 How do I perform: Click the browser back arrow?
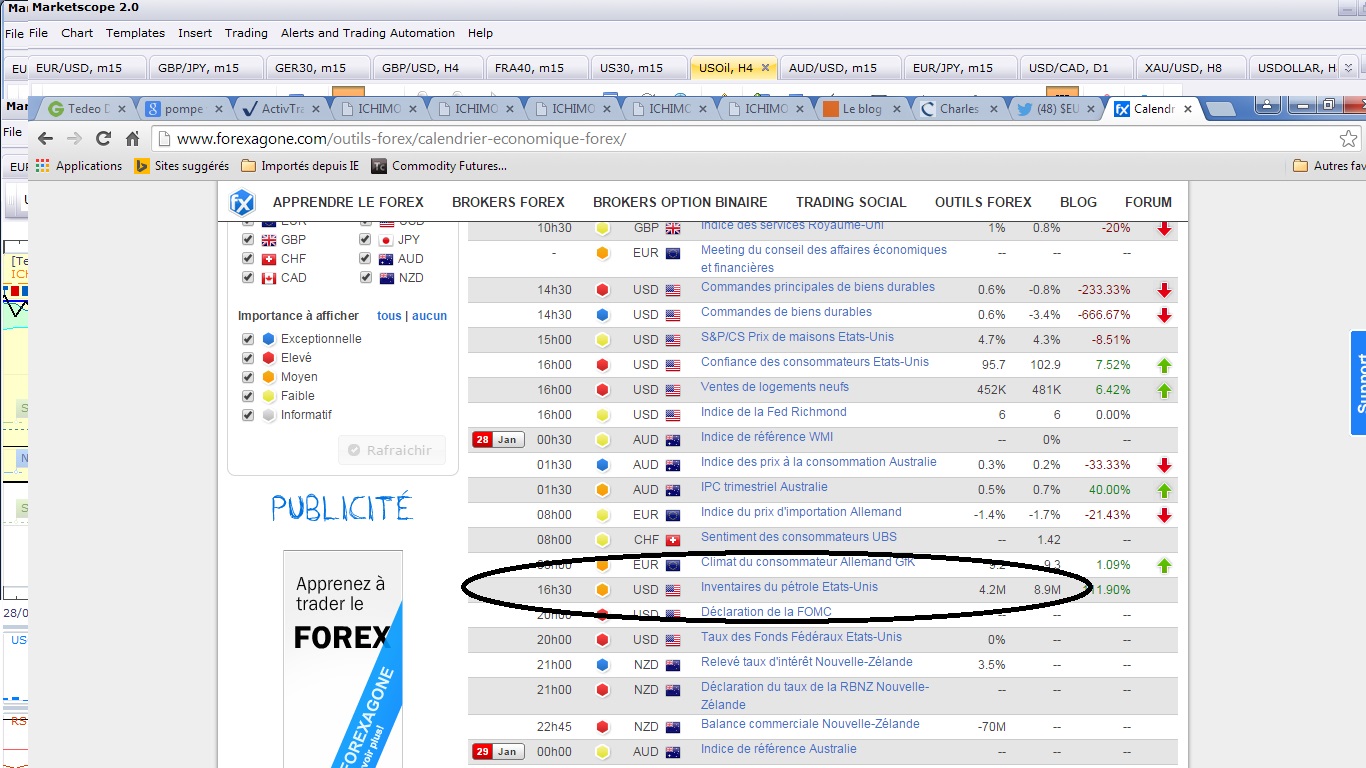(44, 139)
